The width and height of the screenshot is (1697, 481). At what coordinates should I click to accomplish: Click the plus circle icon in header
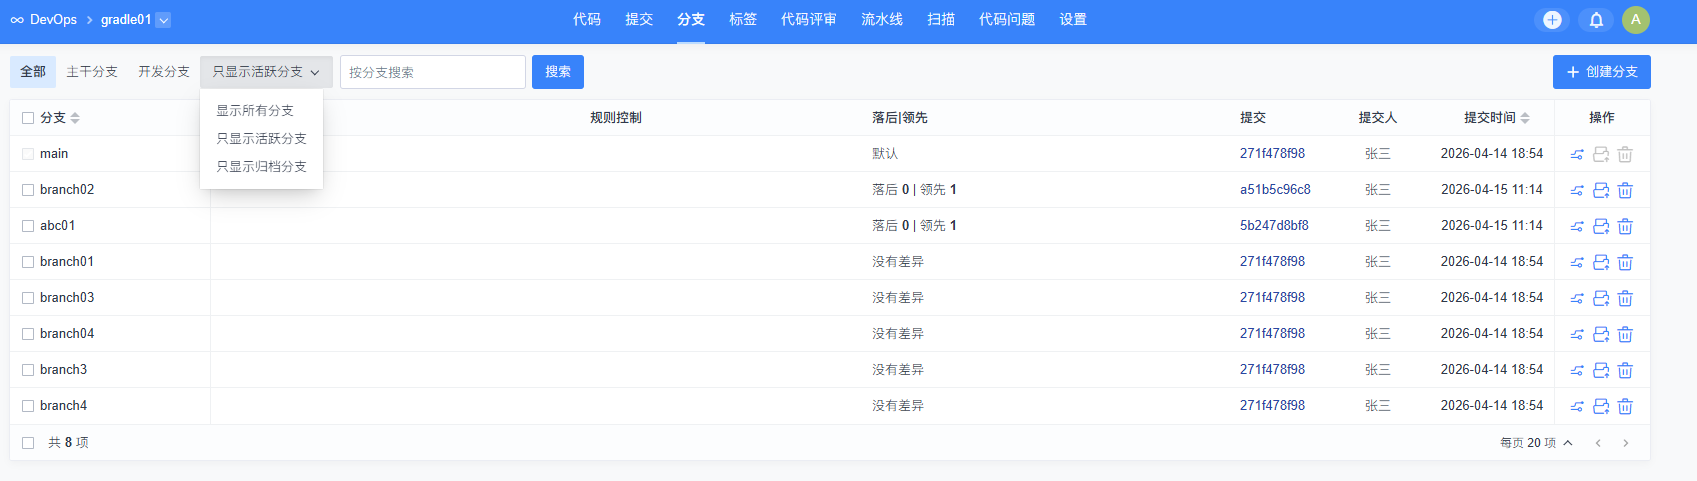pyautogui.click(x=1552, y=20)
